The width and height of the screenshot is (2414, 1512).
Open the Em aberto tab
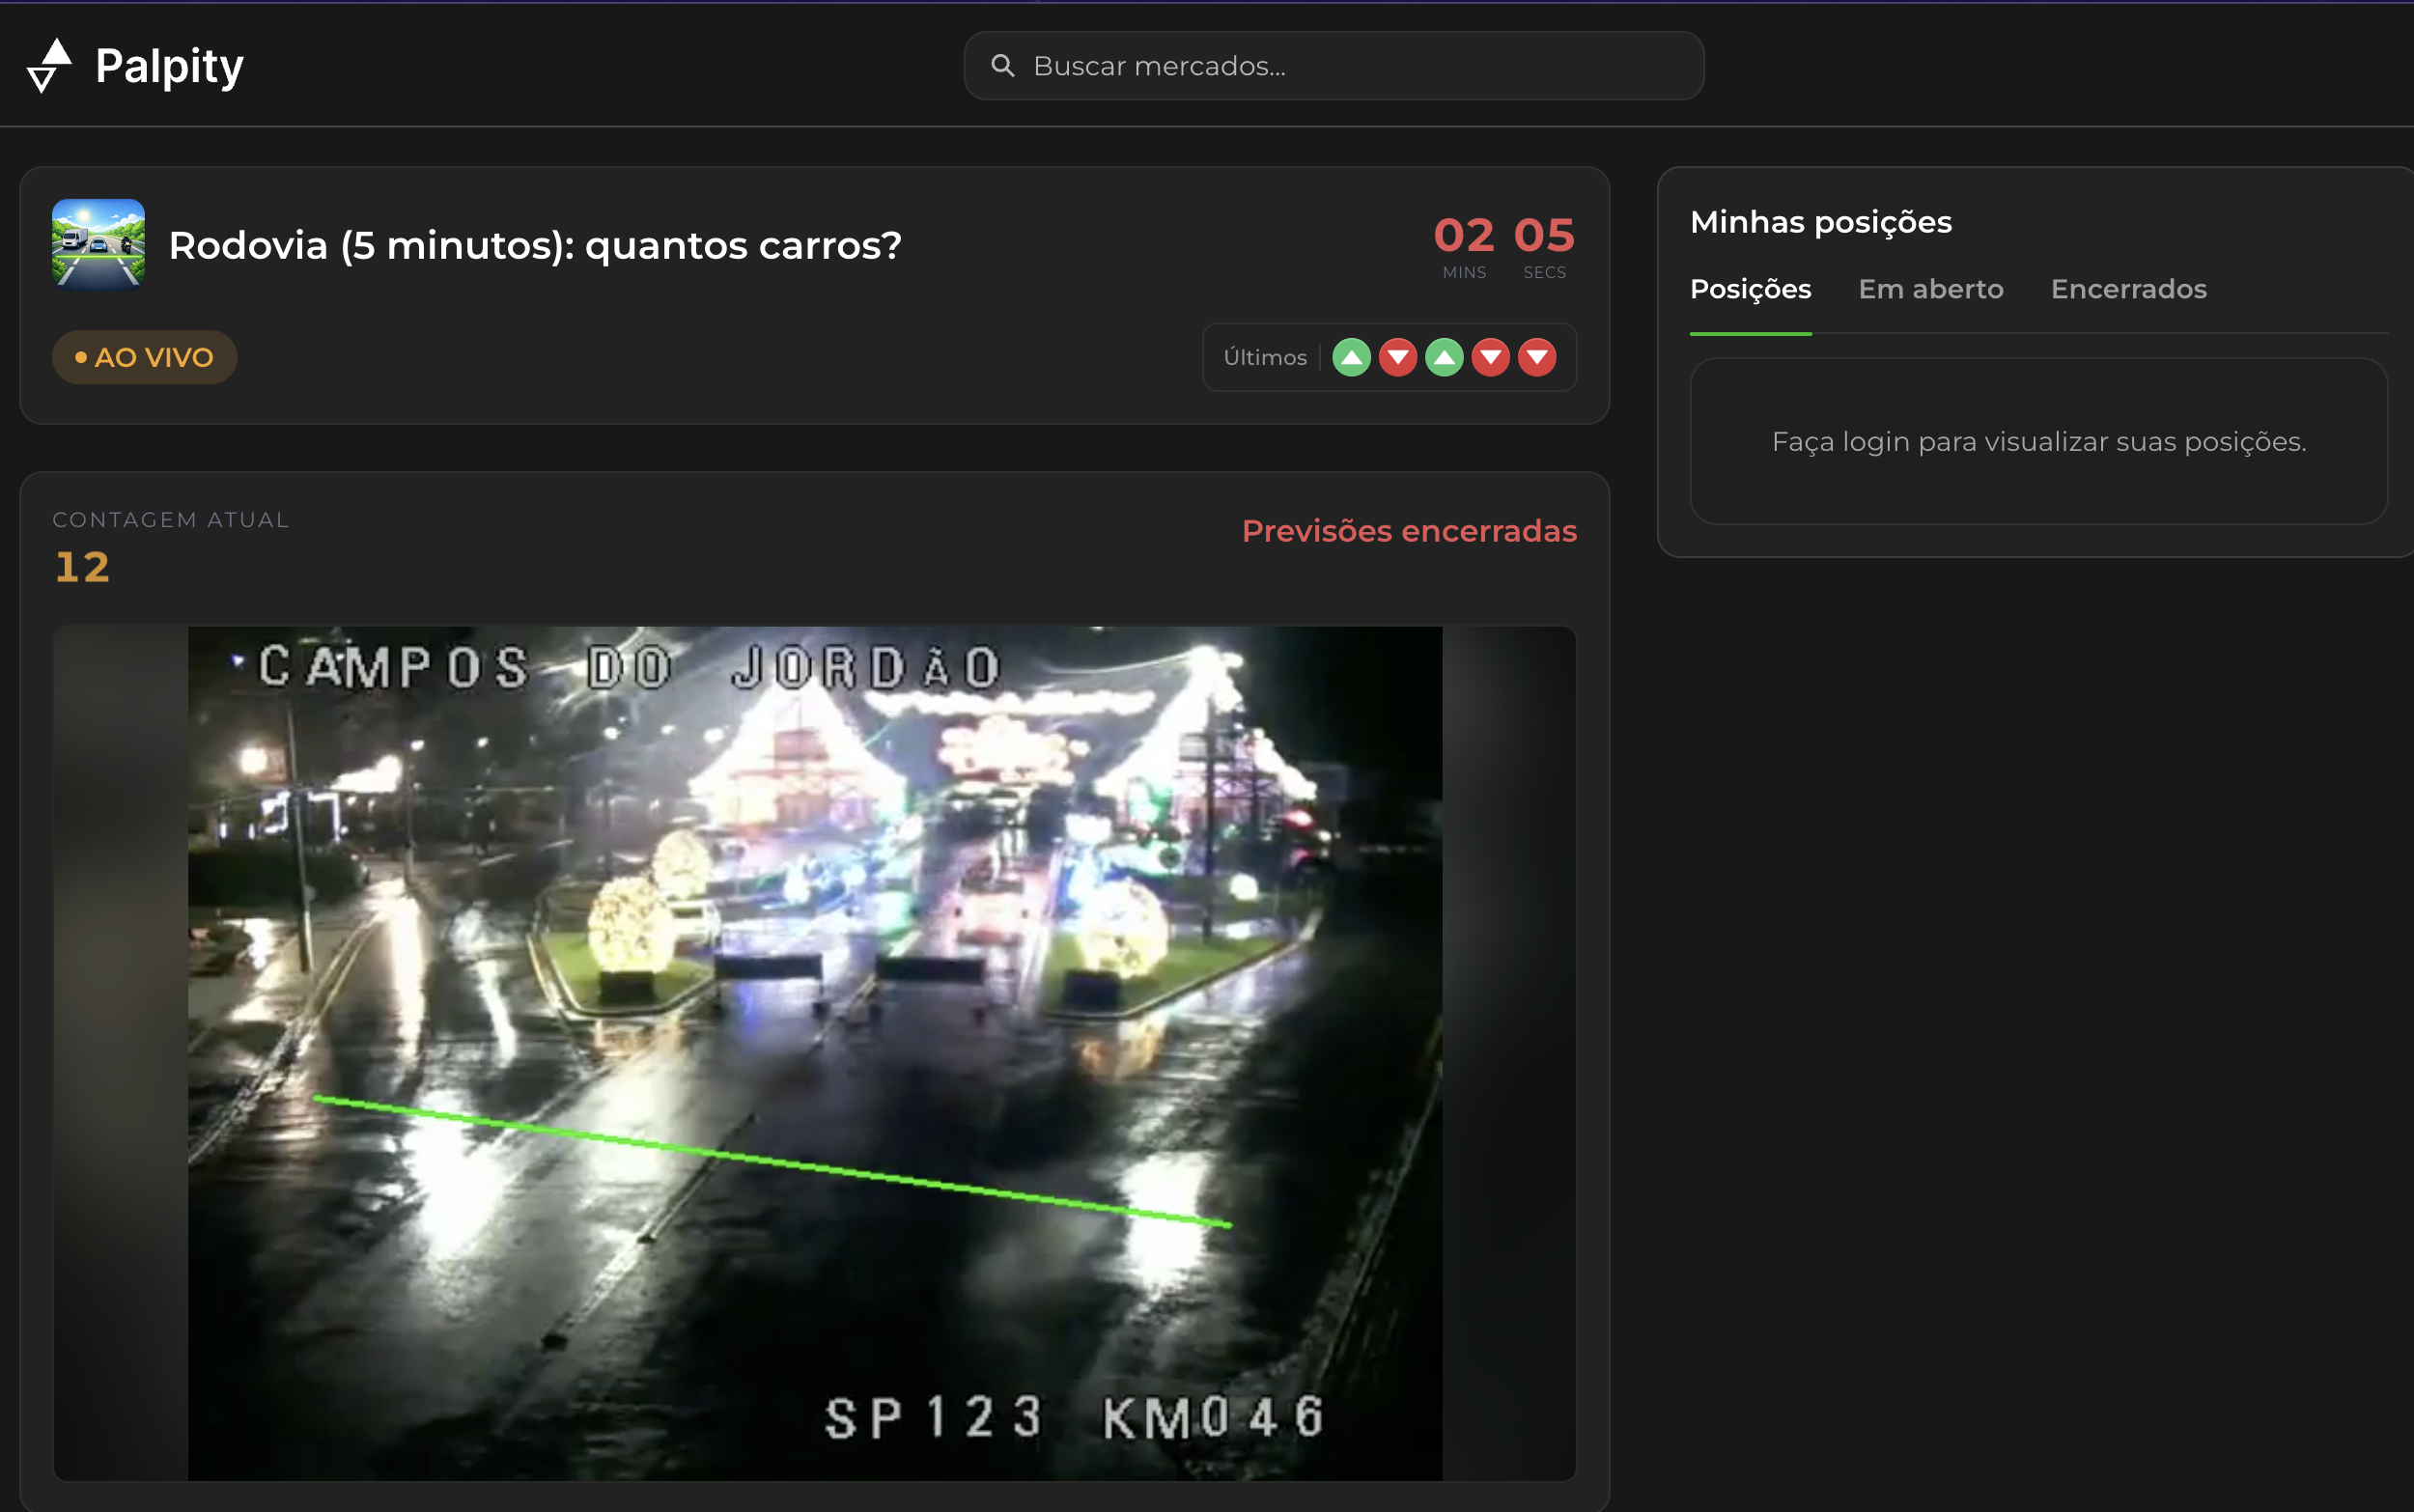tap(1930, 289)
